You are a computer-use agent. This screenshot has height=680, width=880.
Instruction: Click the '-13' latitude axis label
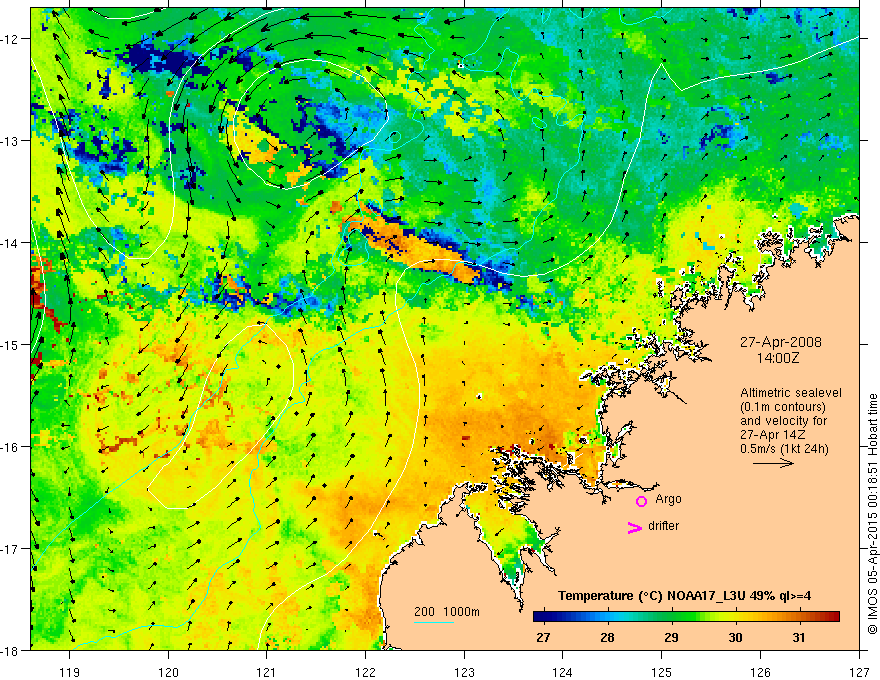click(10, 141)
